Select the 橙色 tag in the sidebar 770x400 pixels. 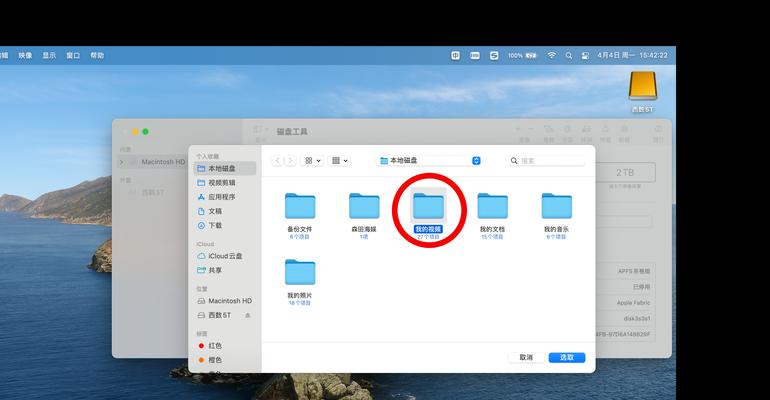210,360
